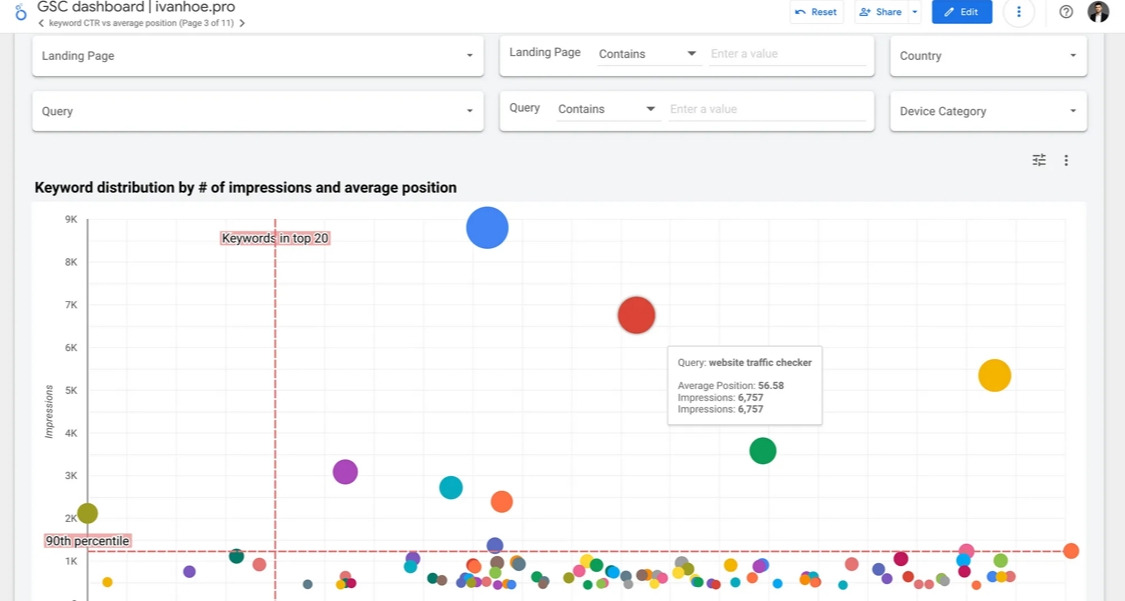
Task: Click the 'Impressions' y-axis label
Action: 50,412
